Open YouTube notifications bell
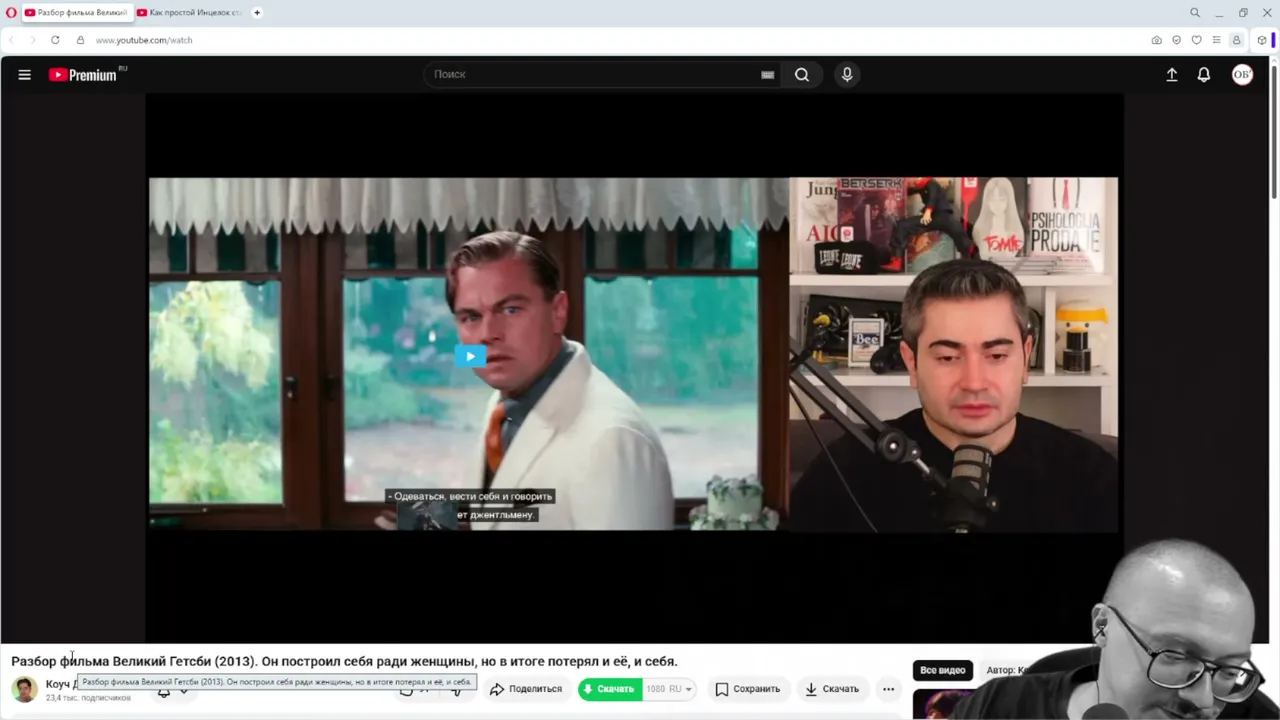 pos(1204,74)
